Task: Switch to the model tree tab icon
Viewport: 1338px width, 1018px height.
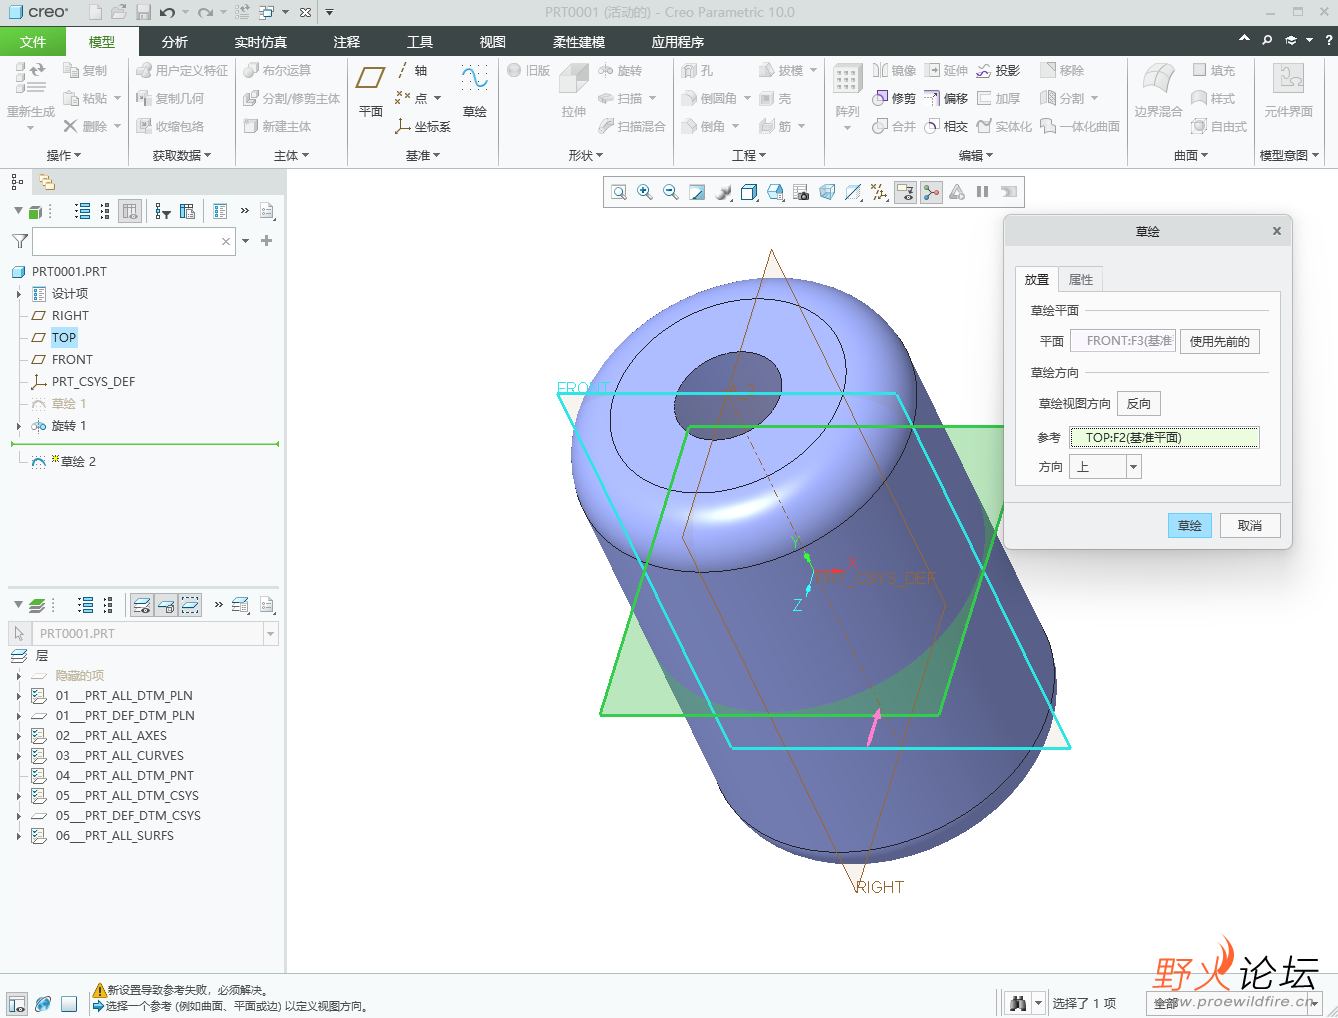Action: pyautogui.click(x=17, y=182)
